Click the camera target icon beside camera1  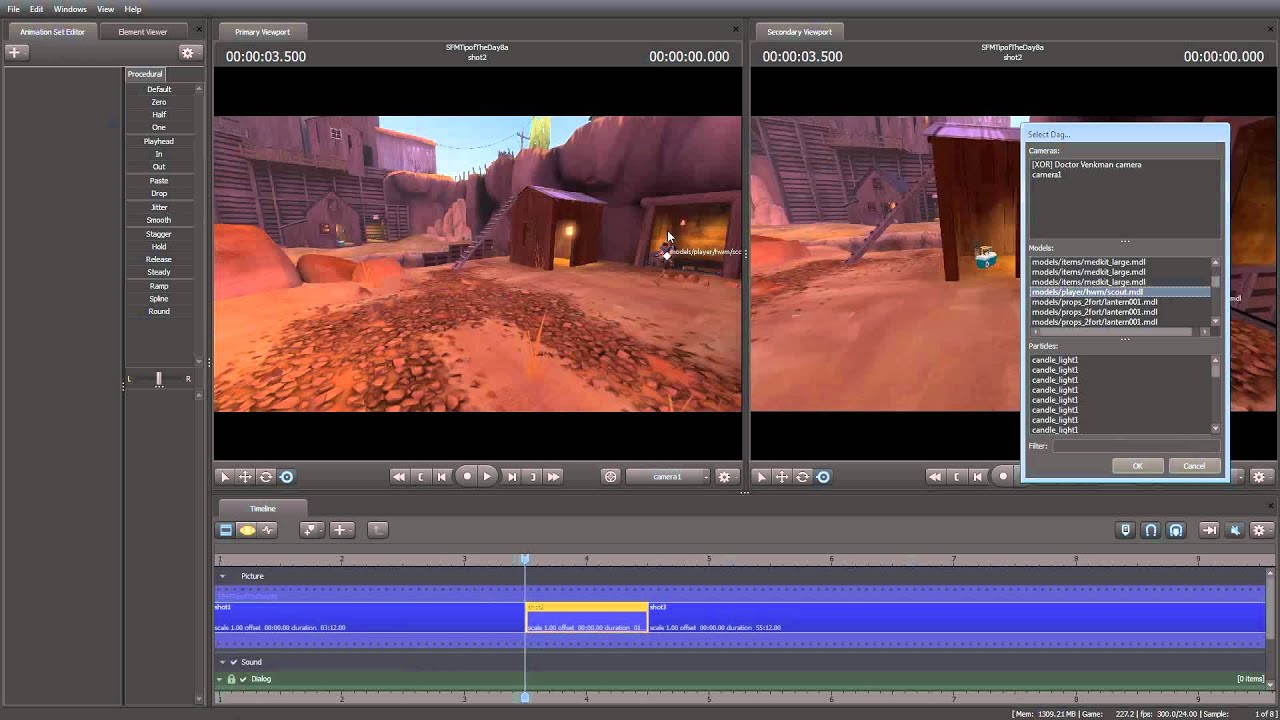(611, 477)
